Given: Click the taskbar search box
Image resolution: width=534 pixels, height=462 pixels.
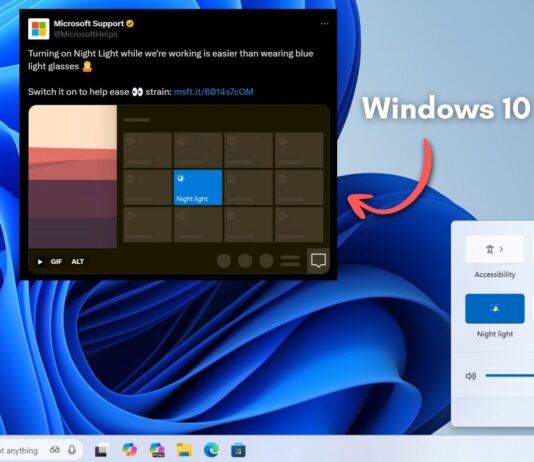Looking at the screenshot, I should (41, 450).
